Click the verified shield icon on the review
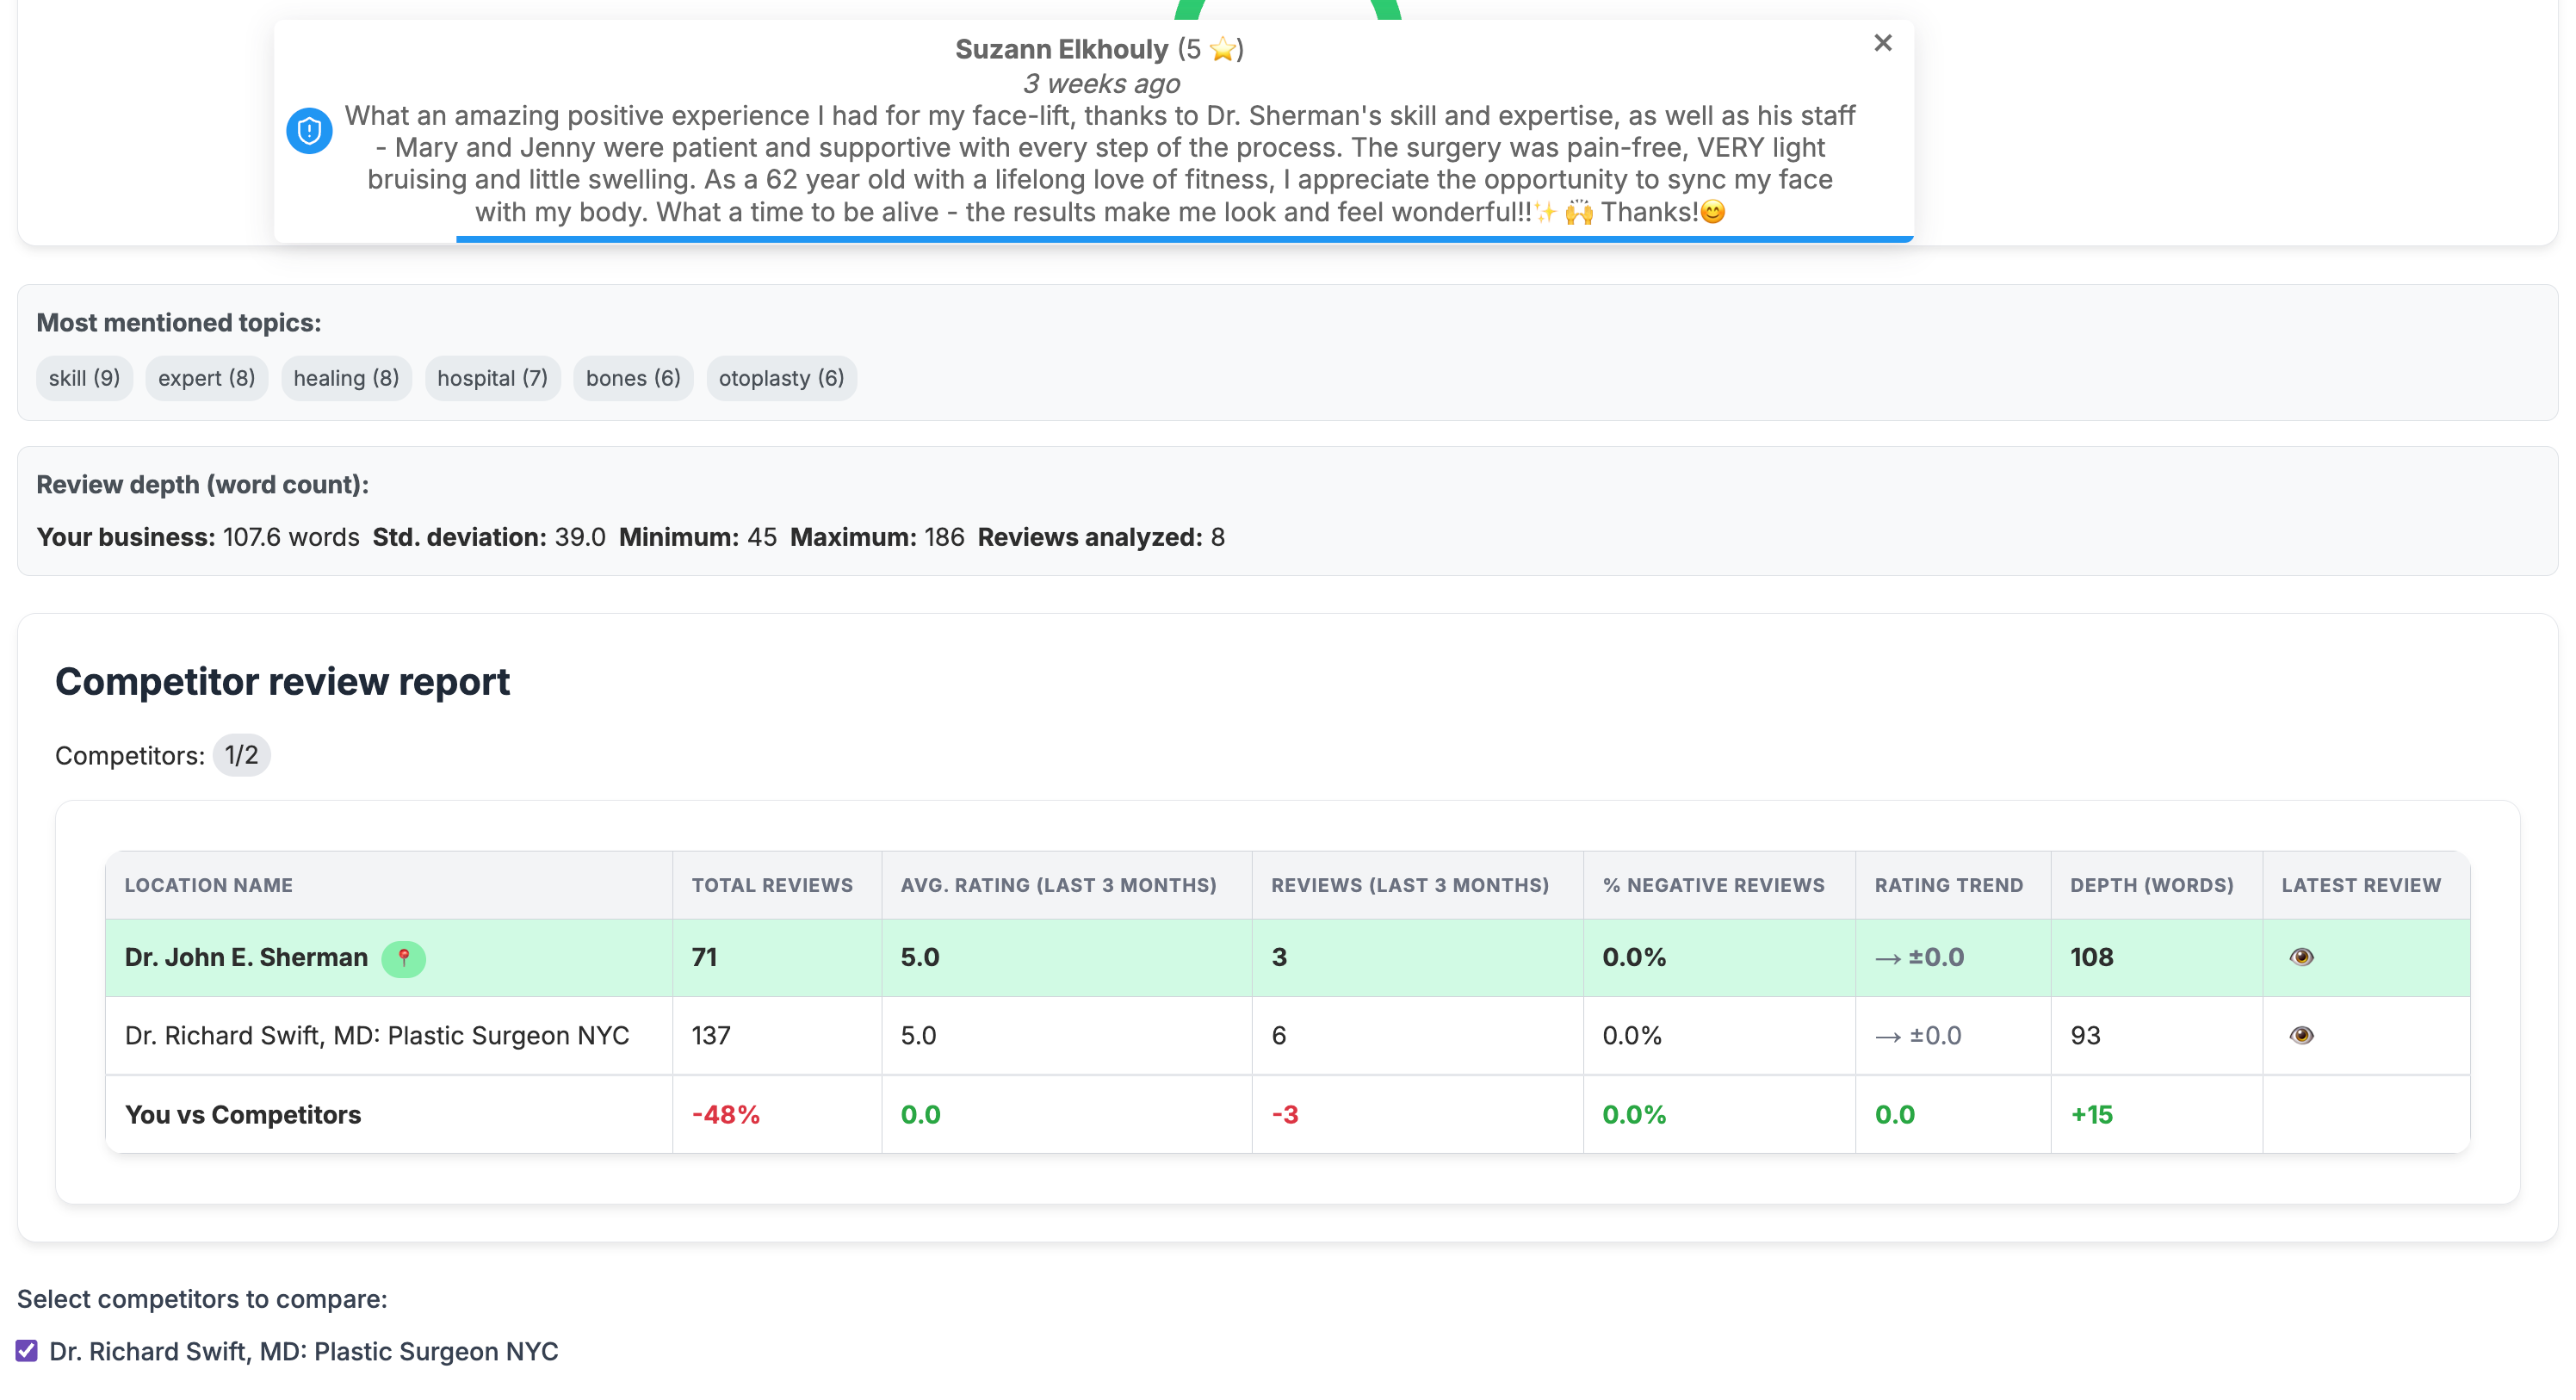The image size is (2576, 1400). tap(310, 130)
